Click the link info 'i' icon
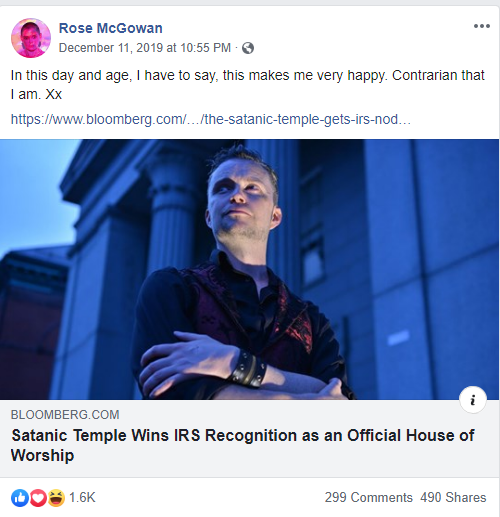The width and height of the screenshot is (500, 517). 473,400
